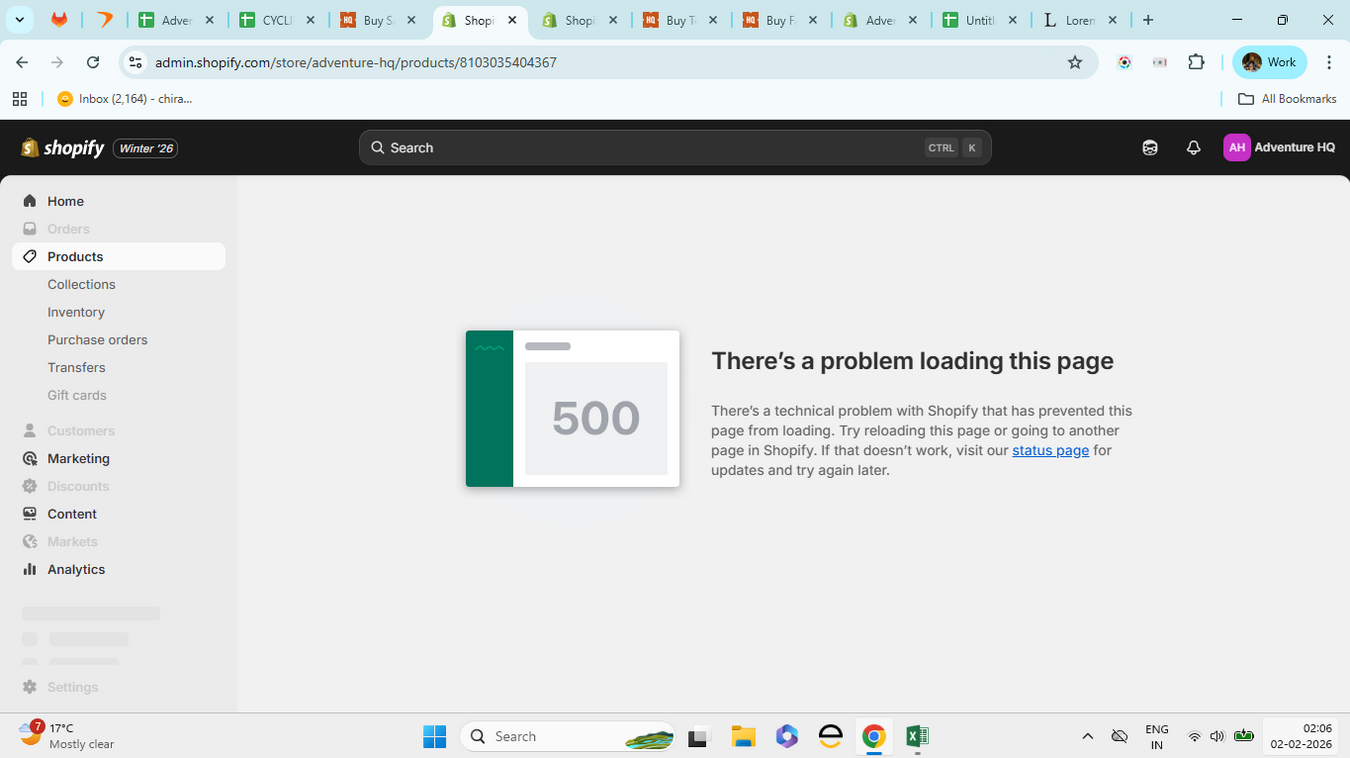1350x758 pixels.
Task: Open Transfers under Products
Action: point(76,368)
